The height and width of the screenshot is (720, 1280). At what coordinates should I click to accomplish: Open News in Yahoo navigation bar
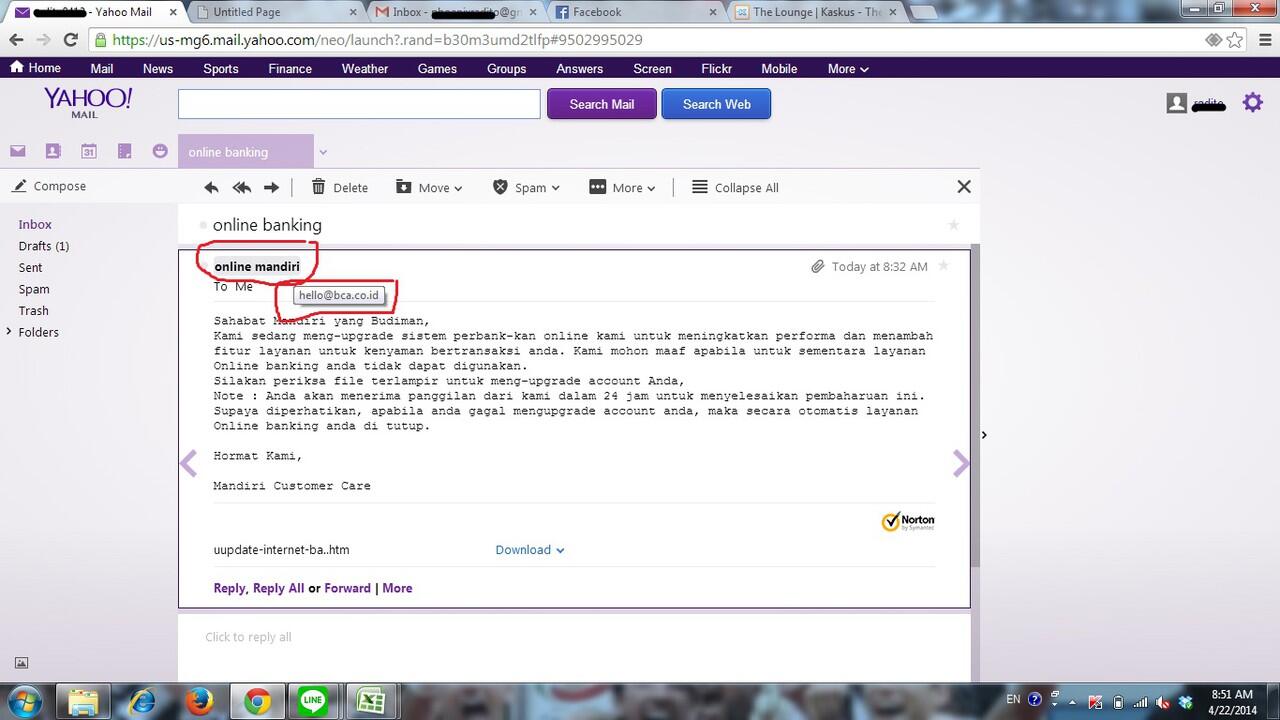pos(158,69)
